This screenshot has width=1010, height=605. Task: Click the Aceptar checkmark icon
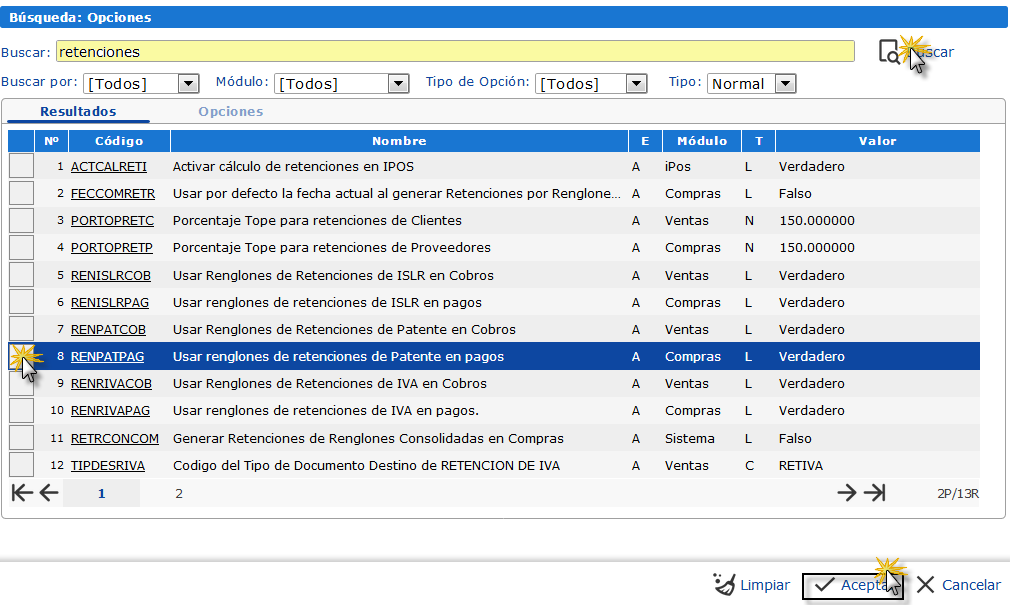[x=824, y=585]
